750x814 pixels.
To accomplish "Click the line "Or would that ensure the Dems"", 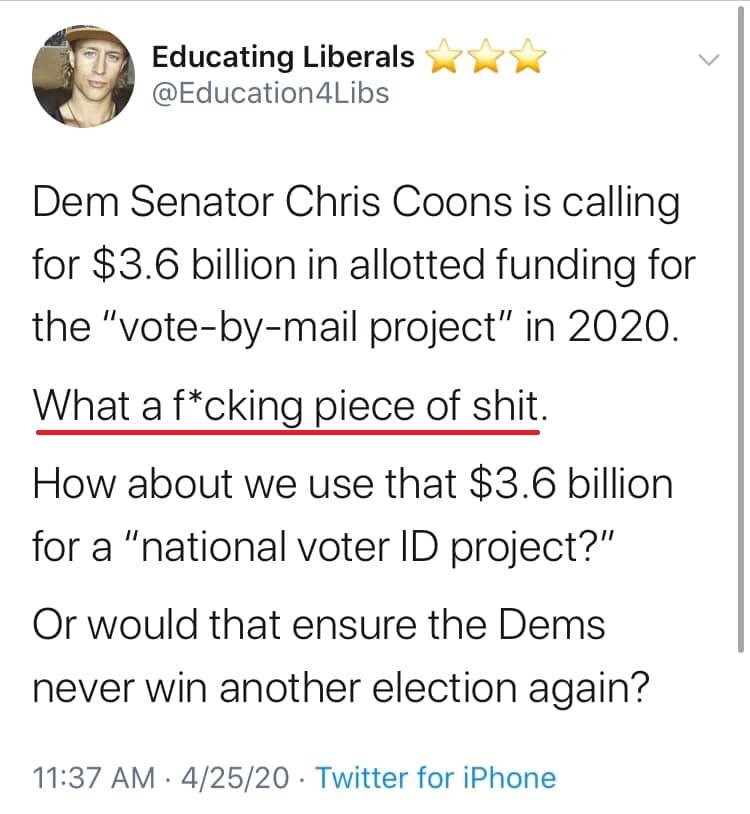I will (x=319, y=625).
